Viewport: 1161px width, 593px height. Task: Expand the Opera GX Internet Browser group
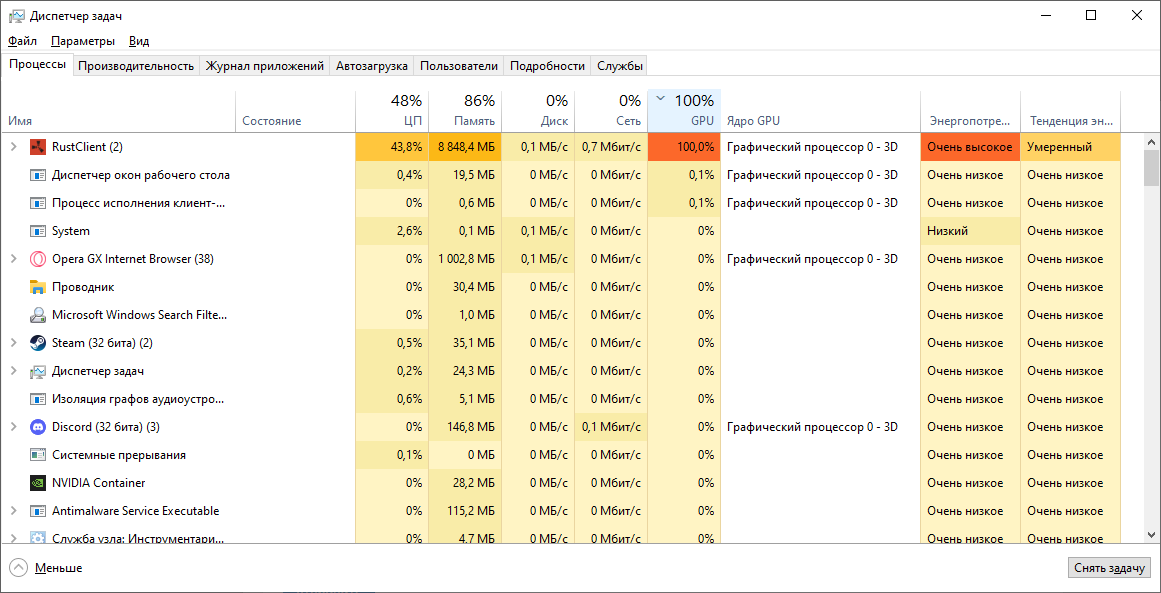[x=14, y=259]
